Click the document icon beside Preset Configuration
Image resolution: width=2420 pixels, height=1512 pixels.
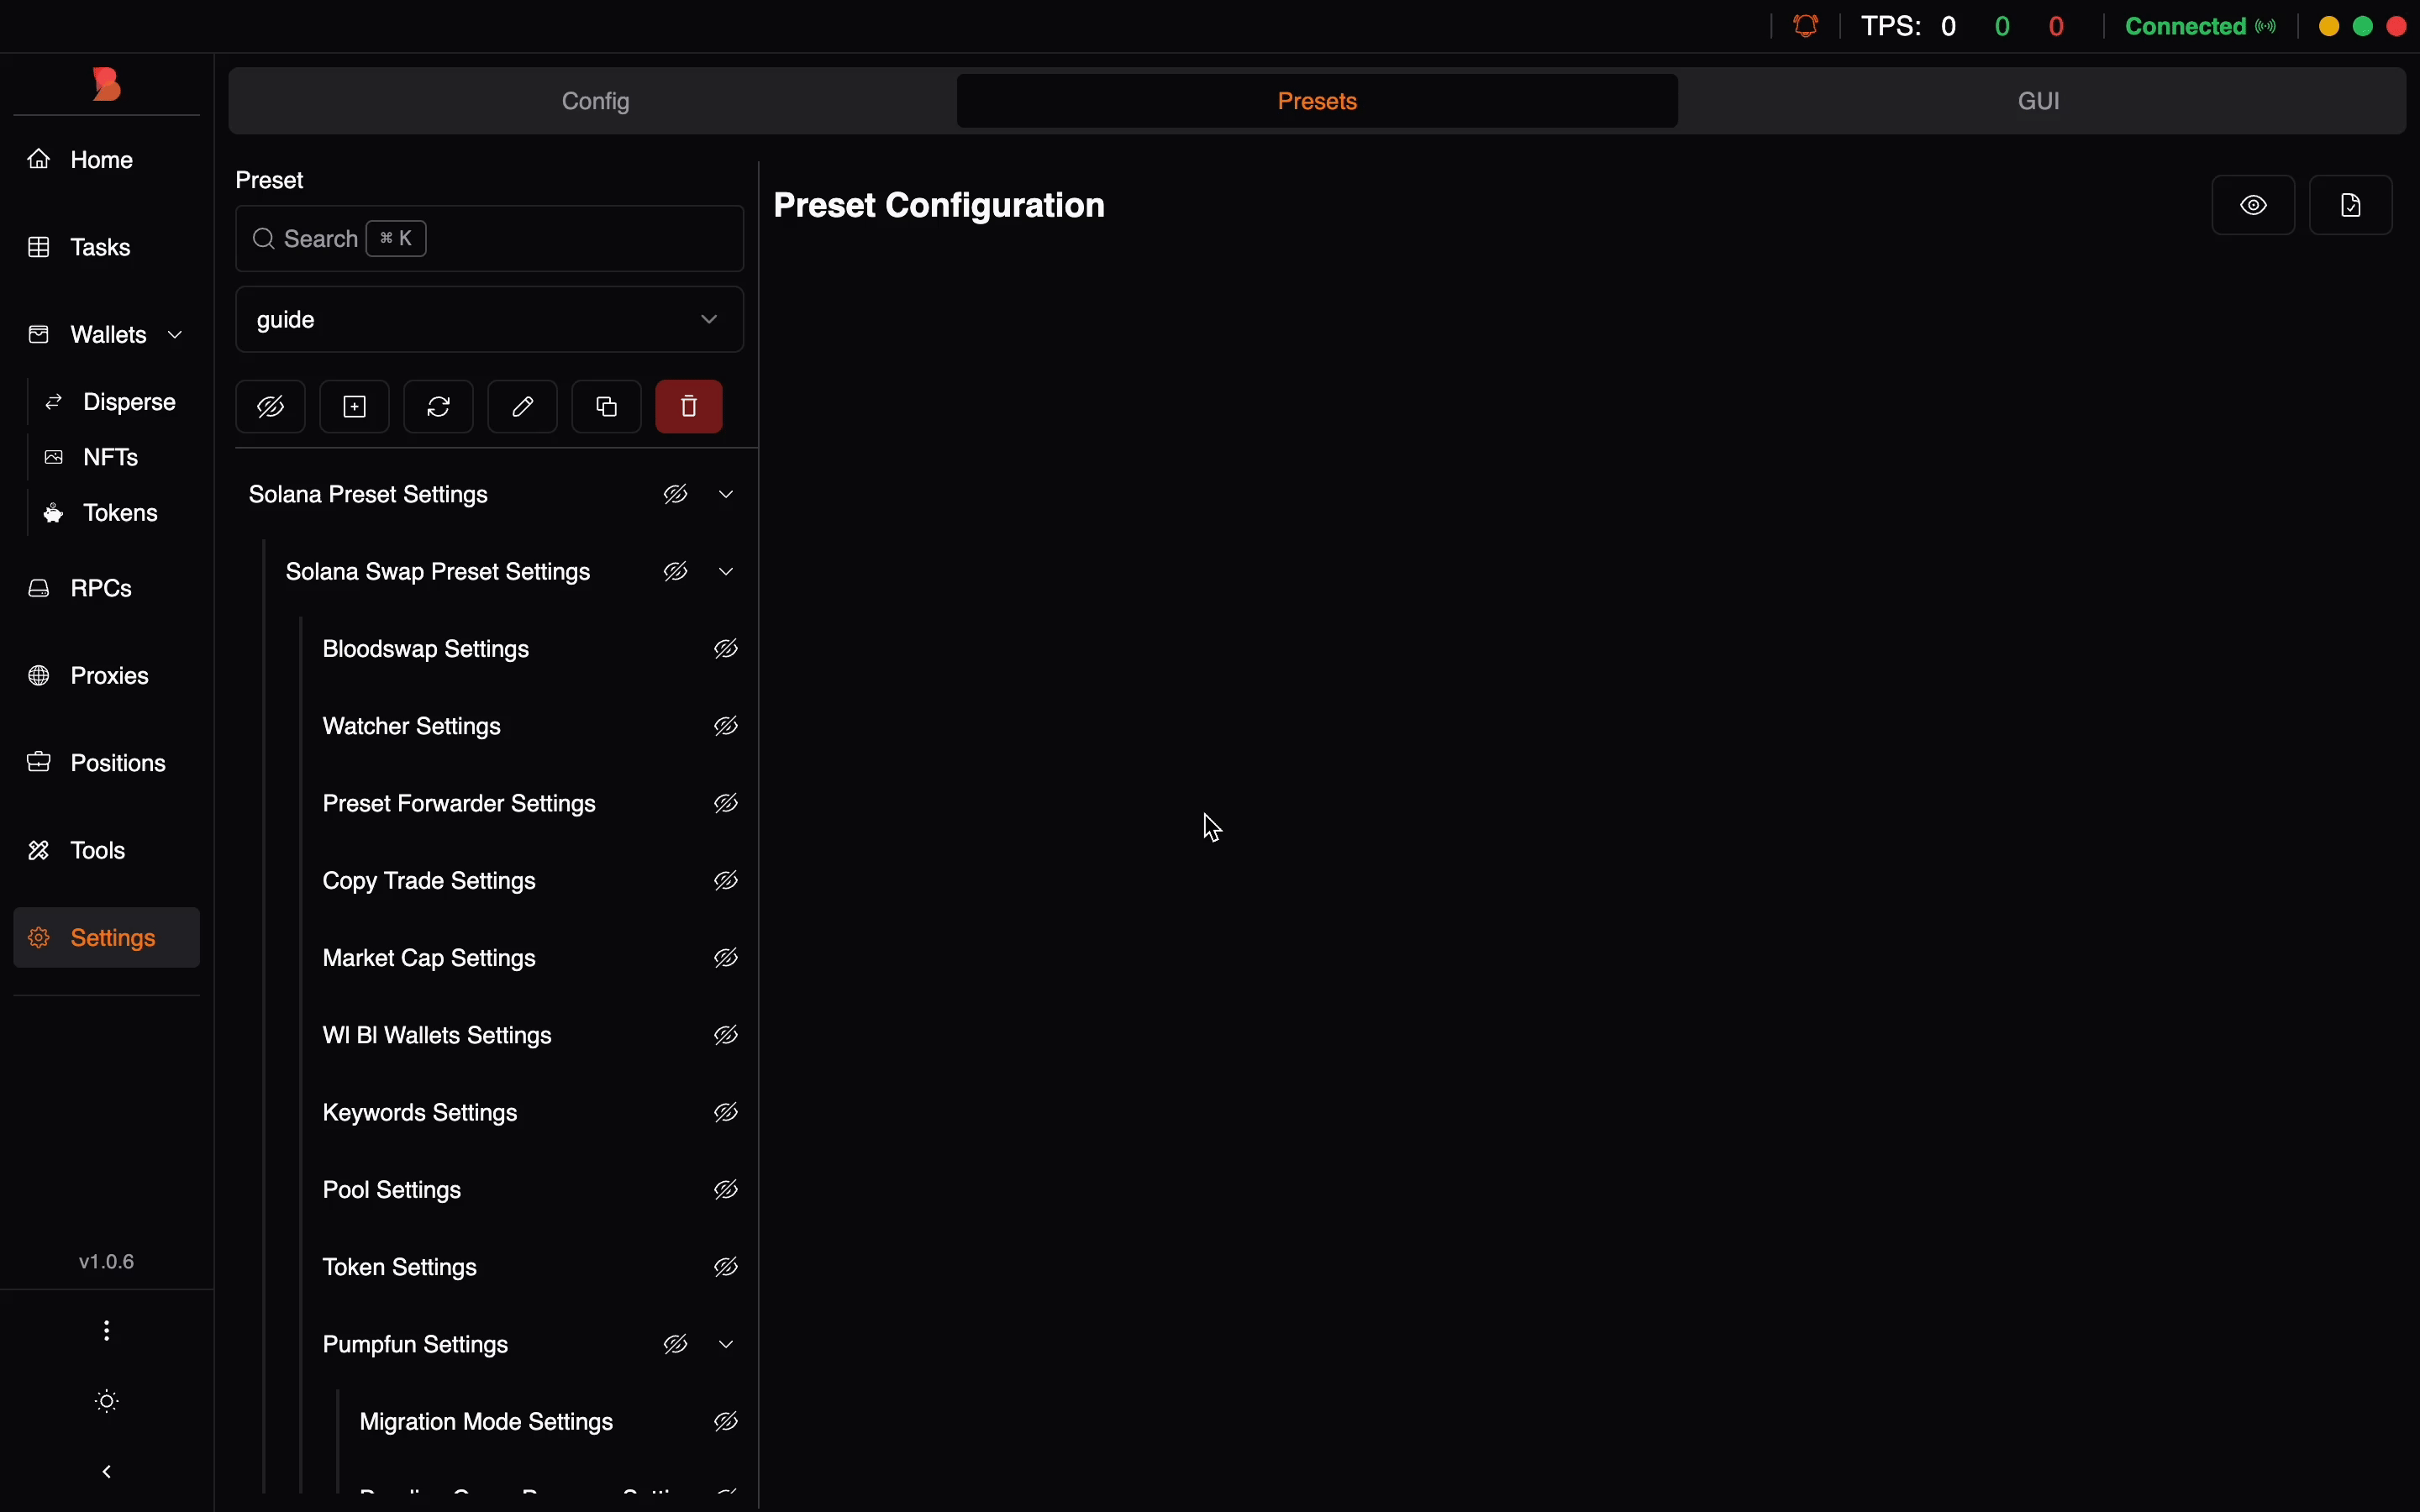(2351, 206)
